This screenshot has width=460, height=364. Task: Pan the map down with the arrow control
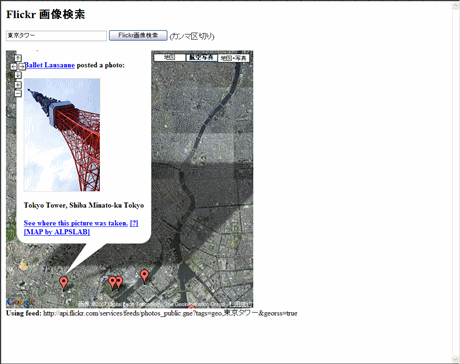pyautogui.click(x=18, y=75)
